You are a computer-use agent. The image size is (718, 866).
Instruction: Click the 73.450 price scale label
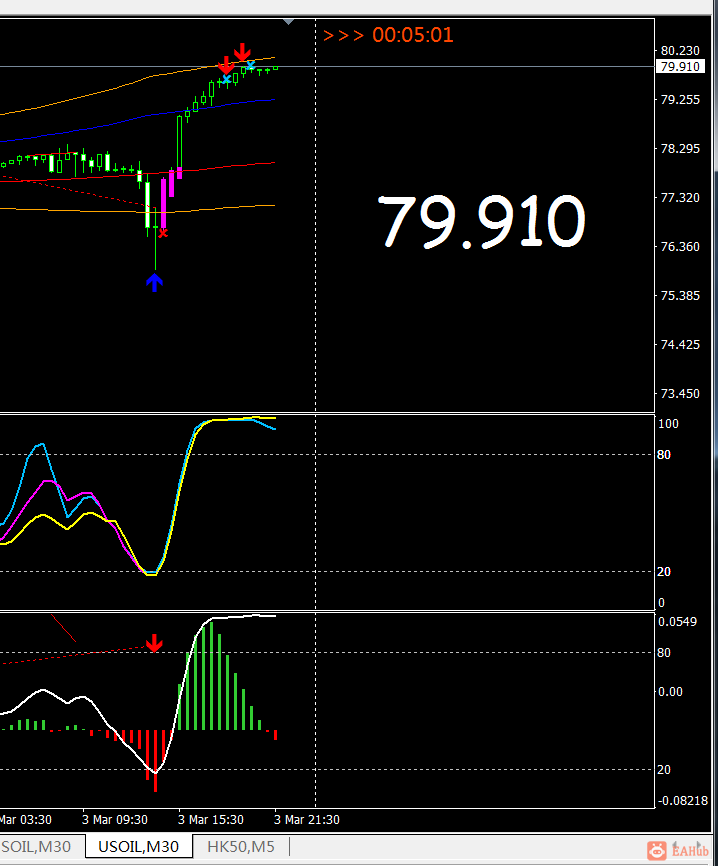coord(680,394)
